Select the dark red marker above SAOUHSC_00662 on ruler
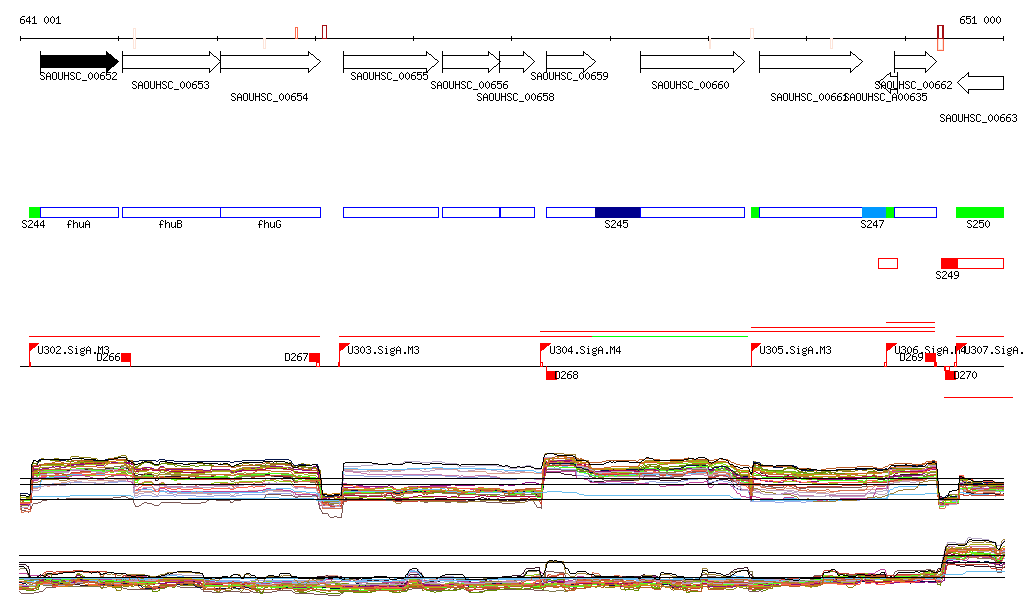The image size is (1024, 611). pos(940,32)
